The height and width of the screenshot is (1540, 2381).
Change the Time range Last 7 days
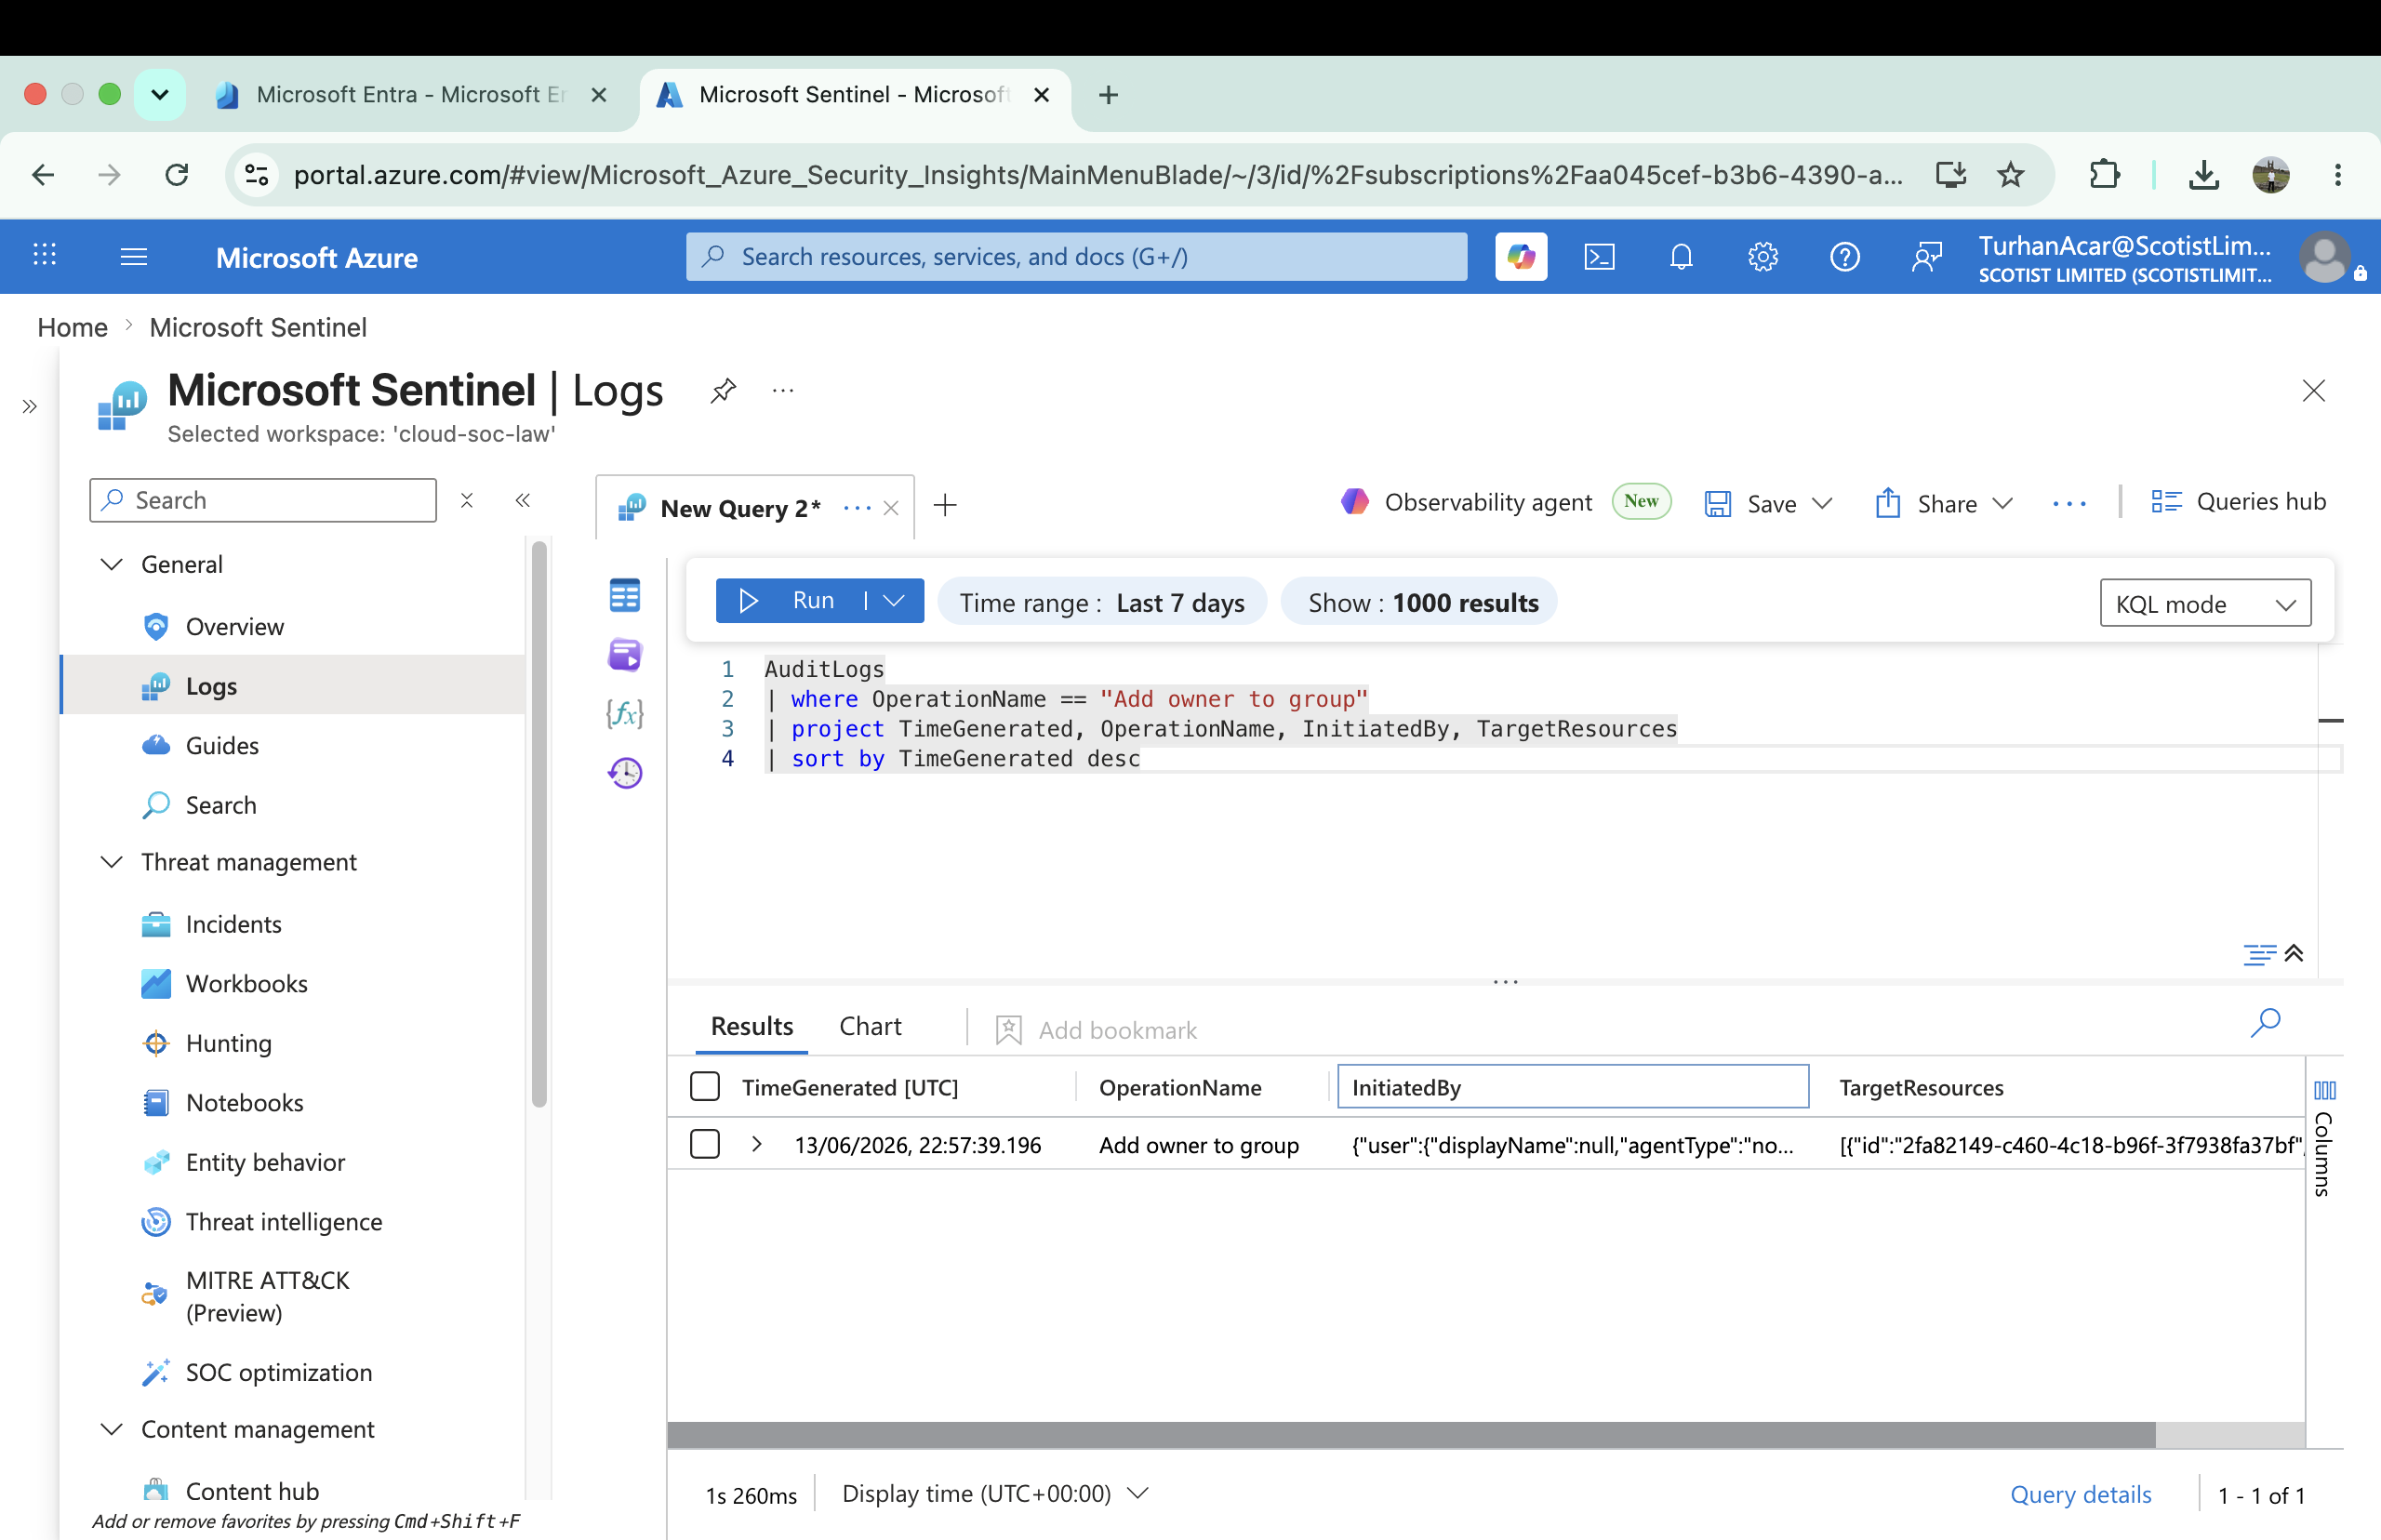click(x=1102, y=602)
